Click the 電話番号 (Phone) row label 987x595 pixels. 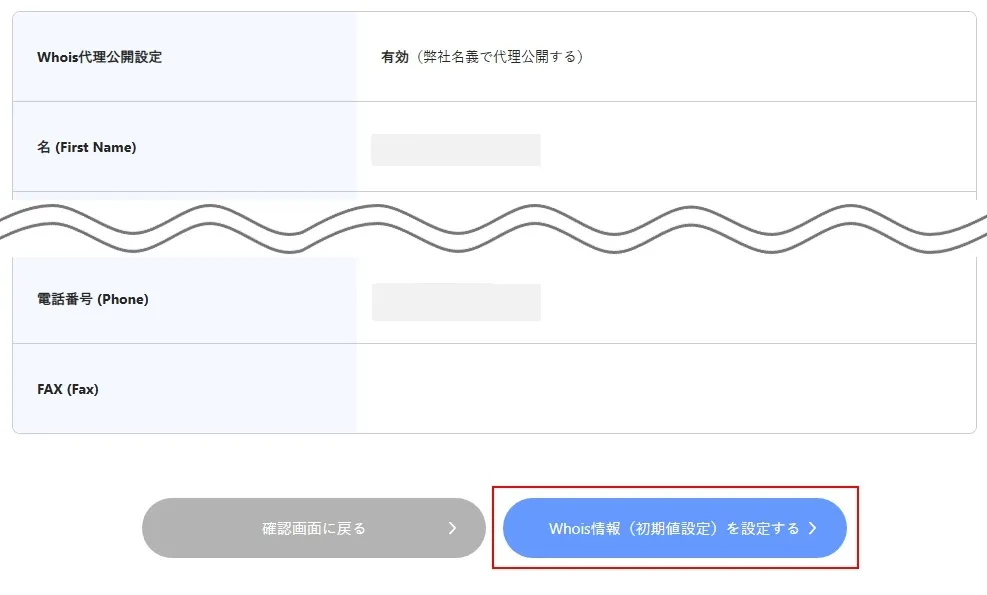(93, 299)
